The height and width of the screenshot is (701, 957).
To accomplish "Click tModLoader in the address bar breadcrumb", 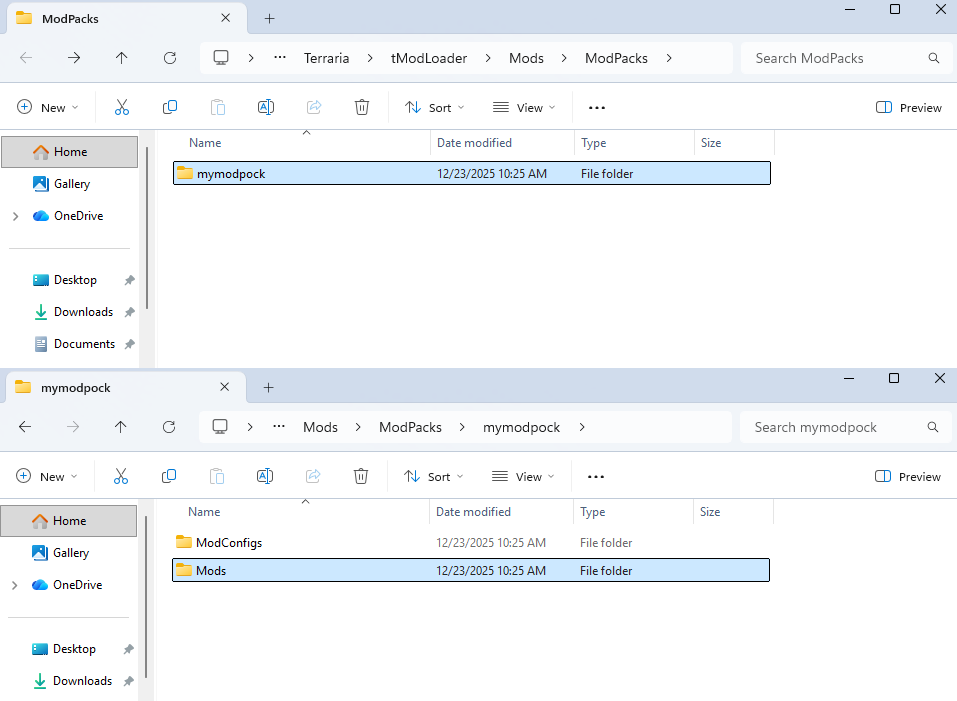I will coord(428,58).
